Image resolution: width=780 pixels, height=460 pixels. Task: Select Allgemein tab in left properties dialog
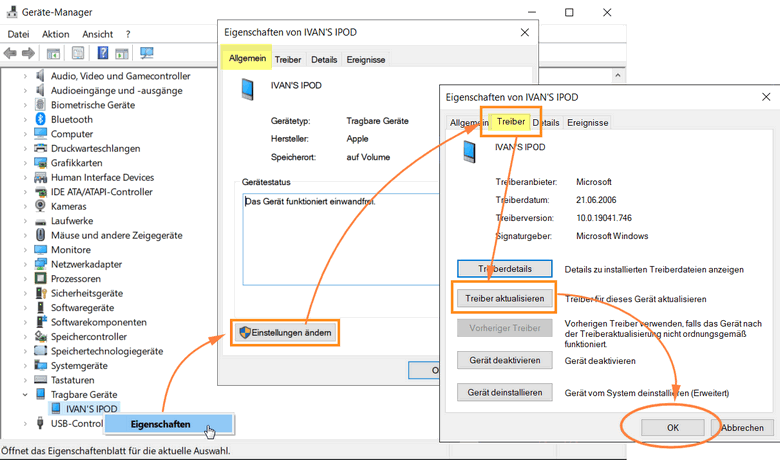coord(247,58)
